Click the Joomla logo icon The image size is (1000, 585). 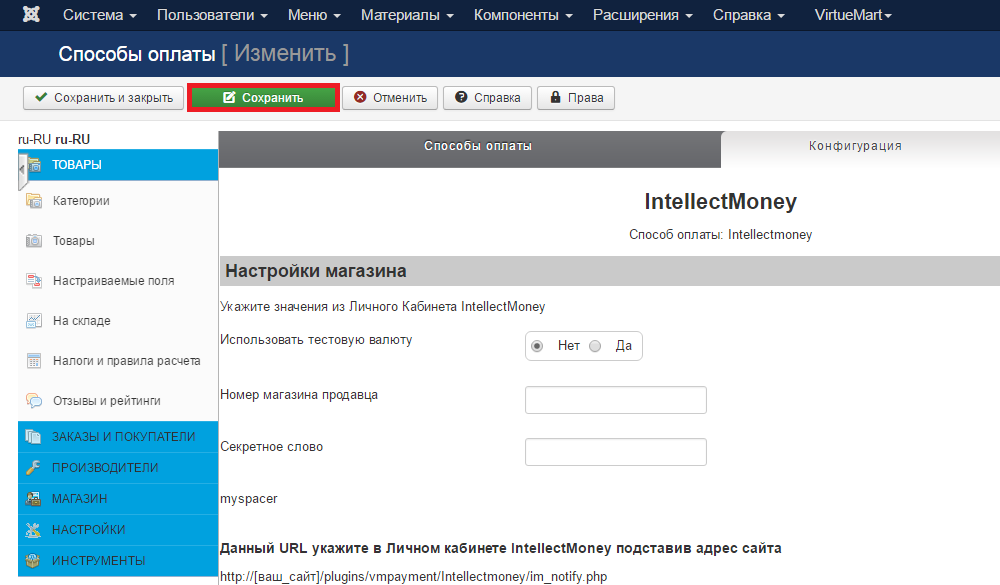[31, 15]
